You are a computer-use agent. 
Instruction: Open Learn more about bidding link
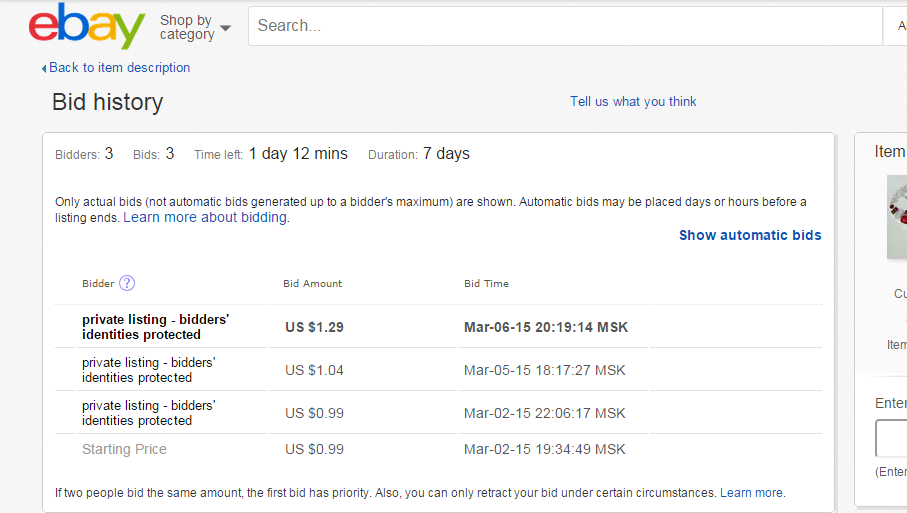point(205,217)
